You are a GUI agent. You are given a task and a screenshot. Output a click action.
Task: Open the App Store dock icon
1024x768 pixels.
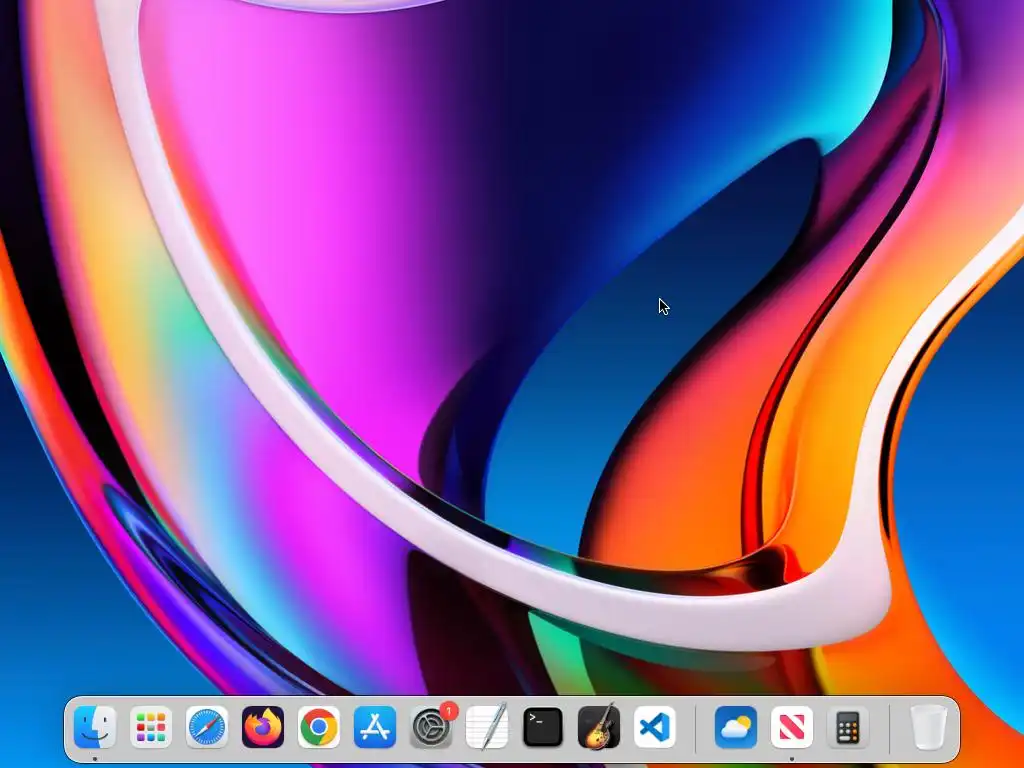click(x=375, y=727)
